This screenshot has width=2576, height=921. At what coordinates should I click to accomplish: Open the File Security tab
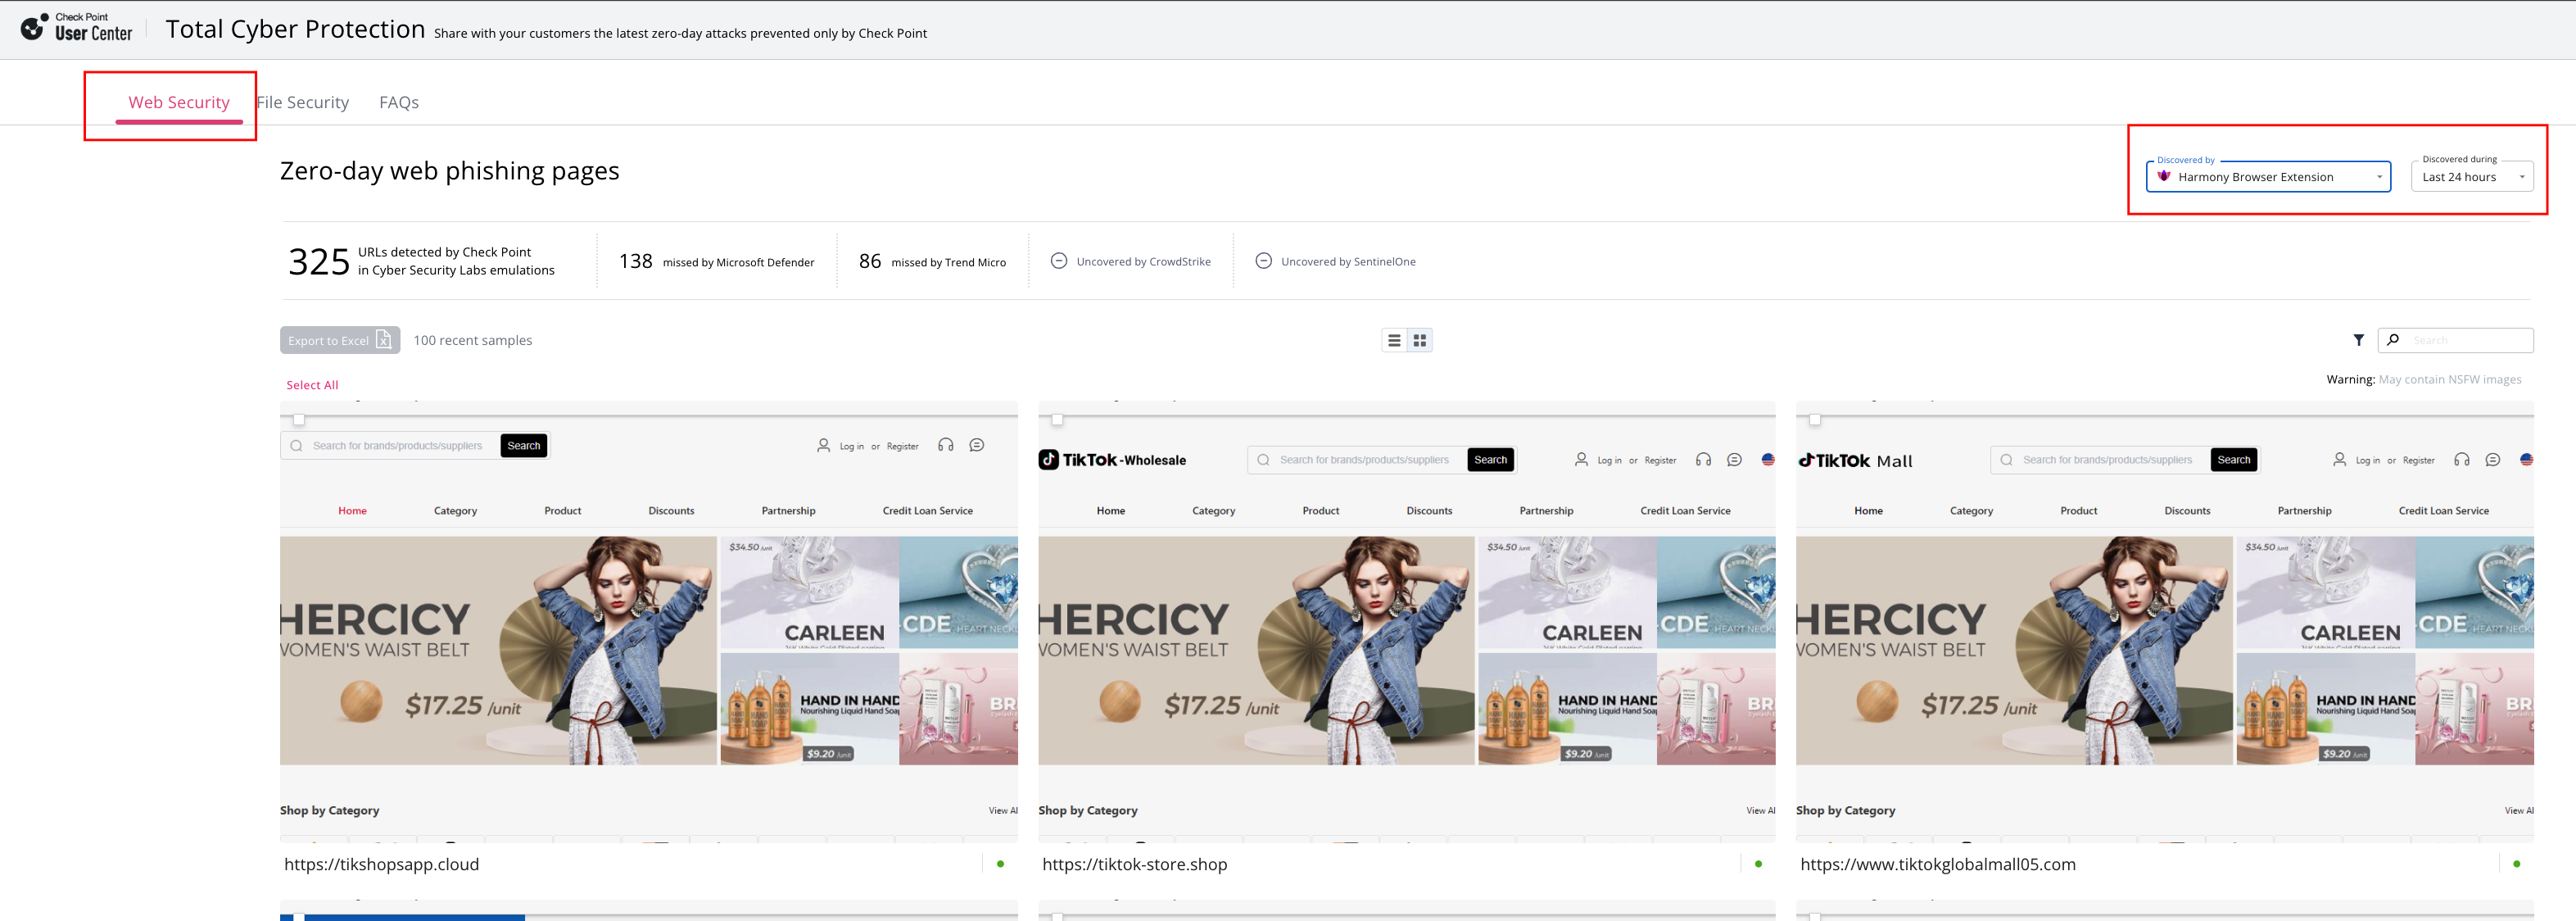click(x=303, y=102)
